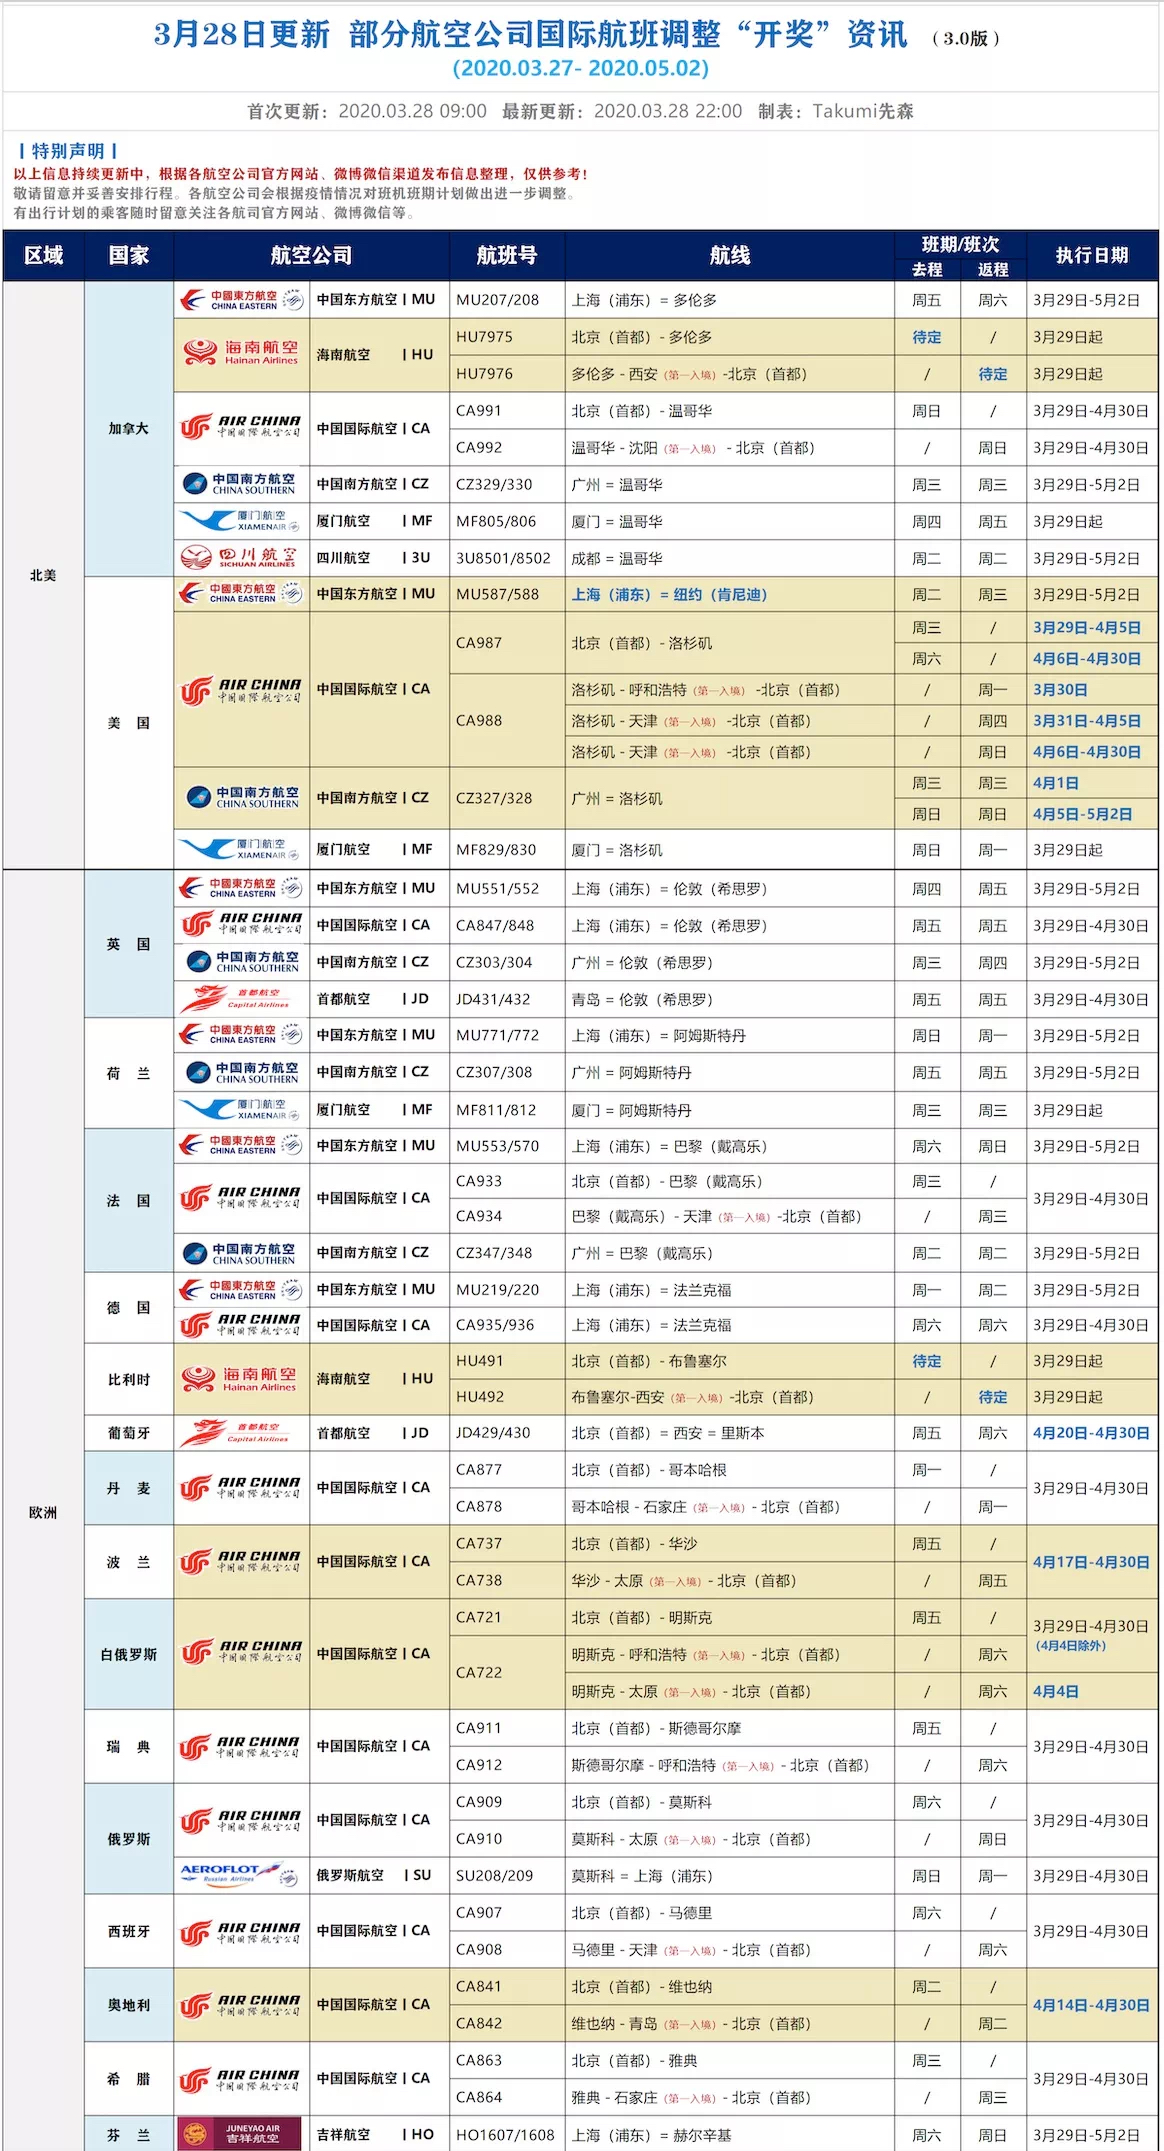Click flight number SU208/209
Image resolution: width=1164 pixels, height=2151 pixels.
494,1876
